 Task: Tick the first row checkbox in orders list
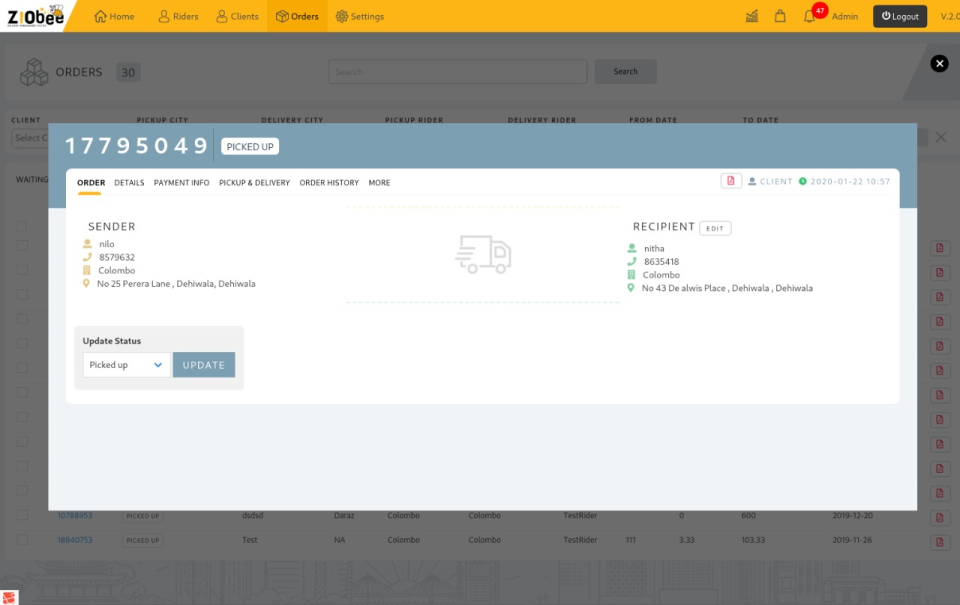click(x=21, y=226)
